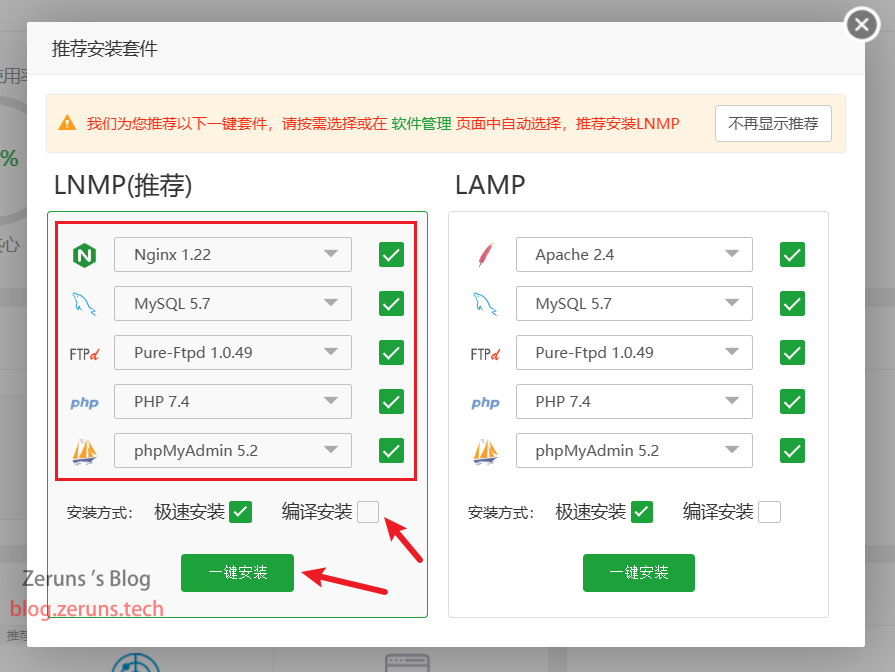Close the recommended install dialog

coord(862,25)
